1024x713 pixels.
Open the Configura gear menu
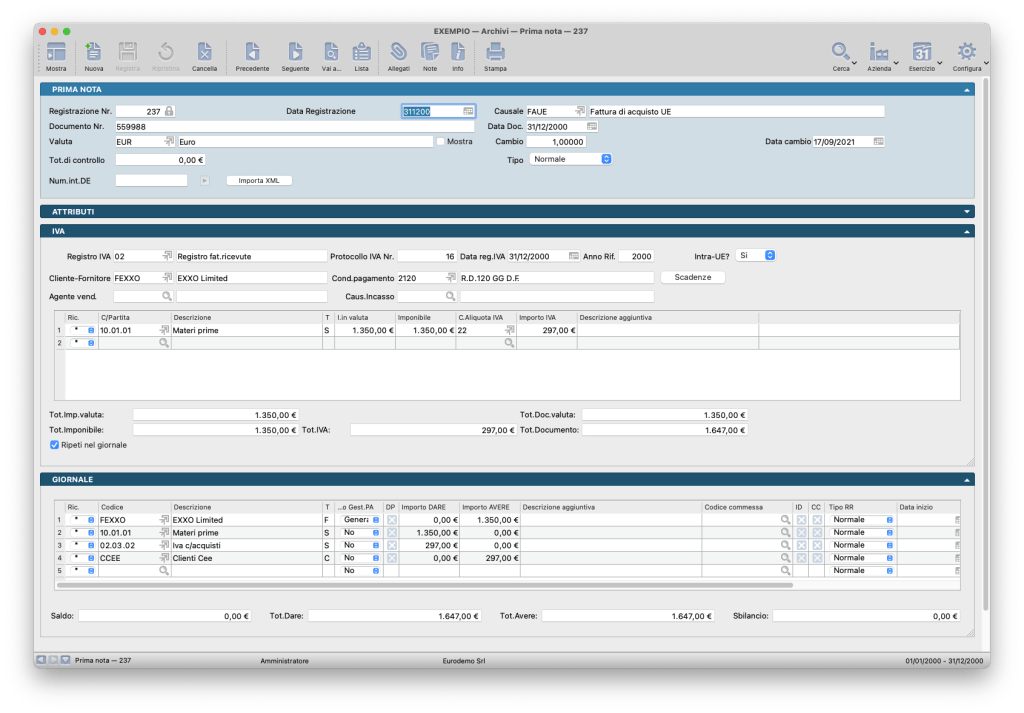966,53
